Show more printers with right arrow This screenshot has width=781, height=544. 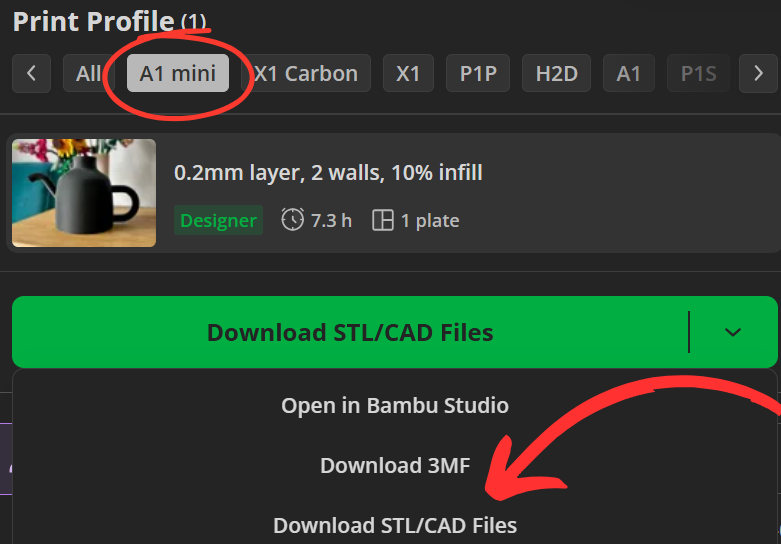coord(758,73)
